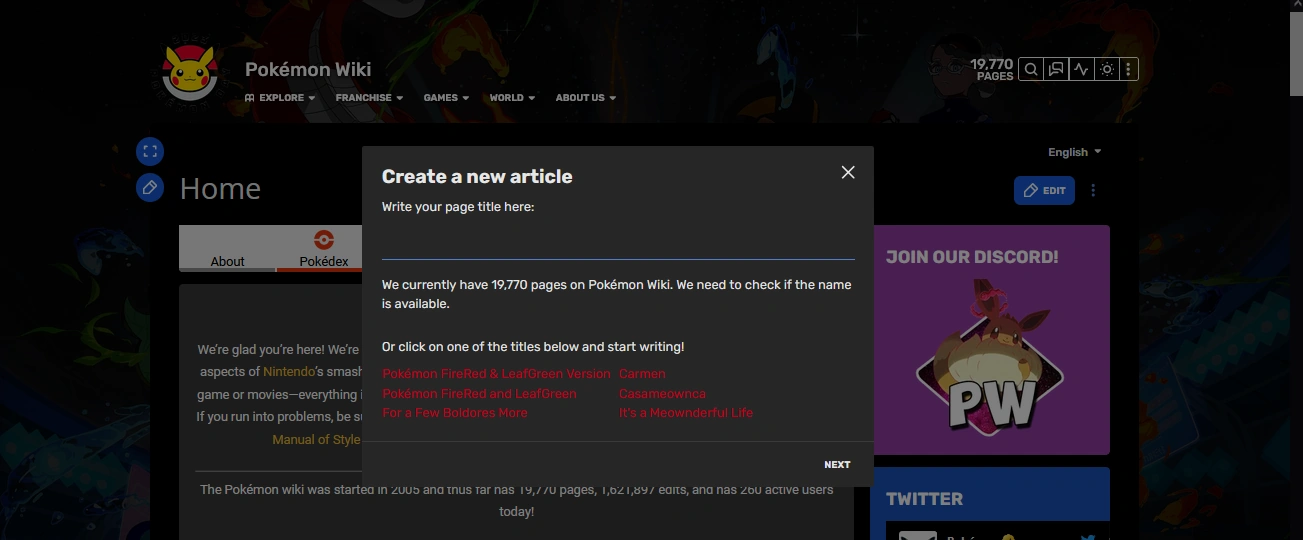Switch to the Pokédex tab

(323, 249)
